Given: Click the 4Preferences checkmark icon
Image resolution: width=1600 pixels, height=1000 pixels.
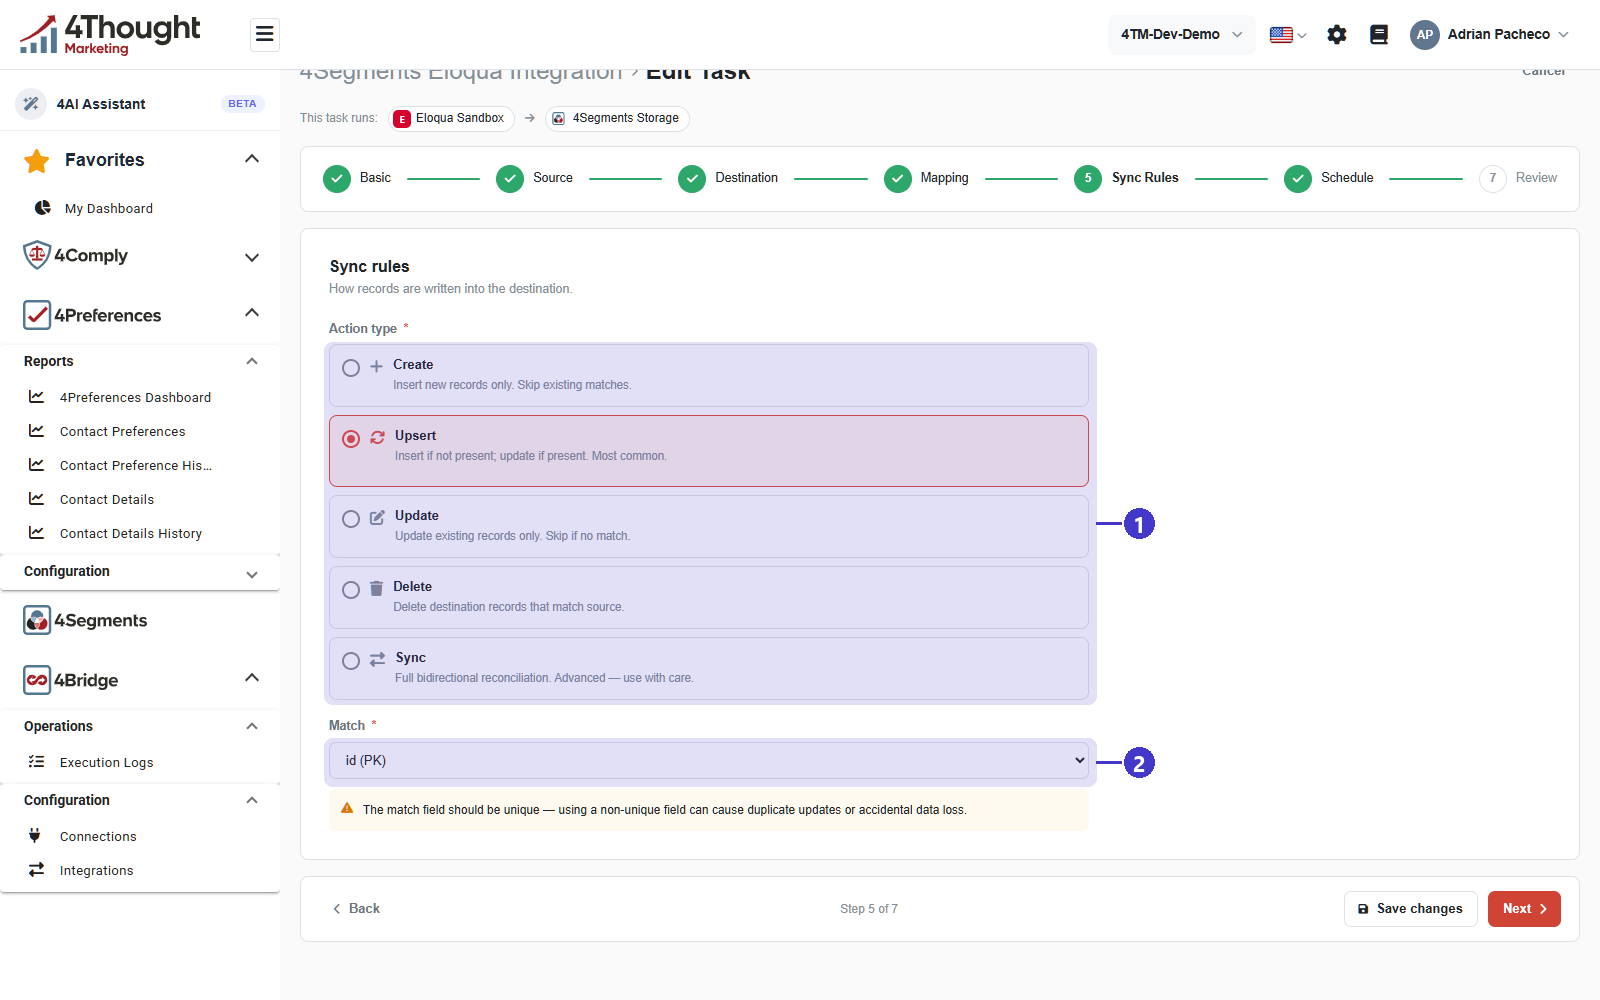Looking at the screenshot, I should (37, 315).
